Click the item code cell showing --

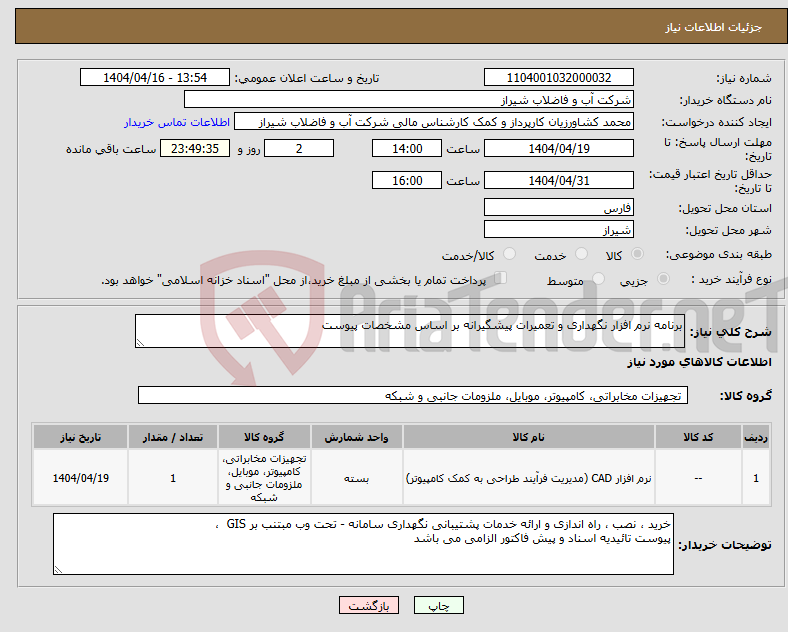698,478
